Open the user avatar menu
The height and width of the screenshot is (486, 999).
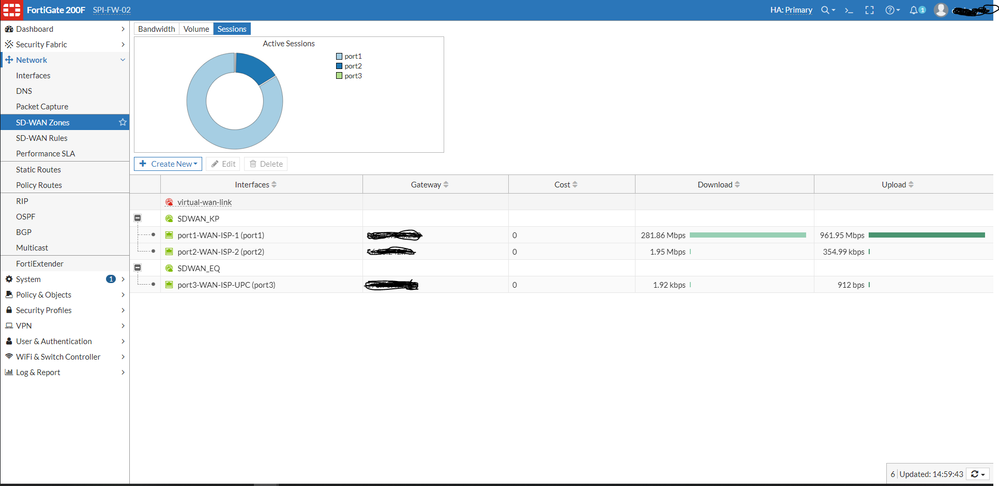pos(941,10)
